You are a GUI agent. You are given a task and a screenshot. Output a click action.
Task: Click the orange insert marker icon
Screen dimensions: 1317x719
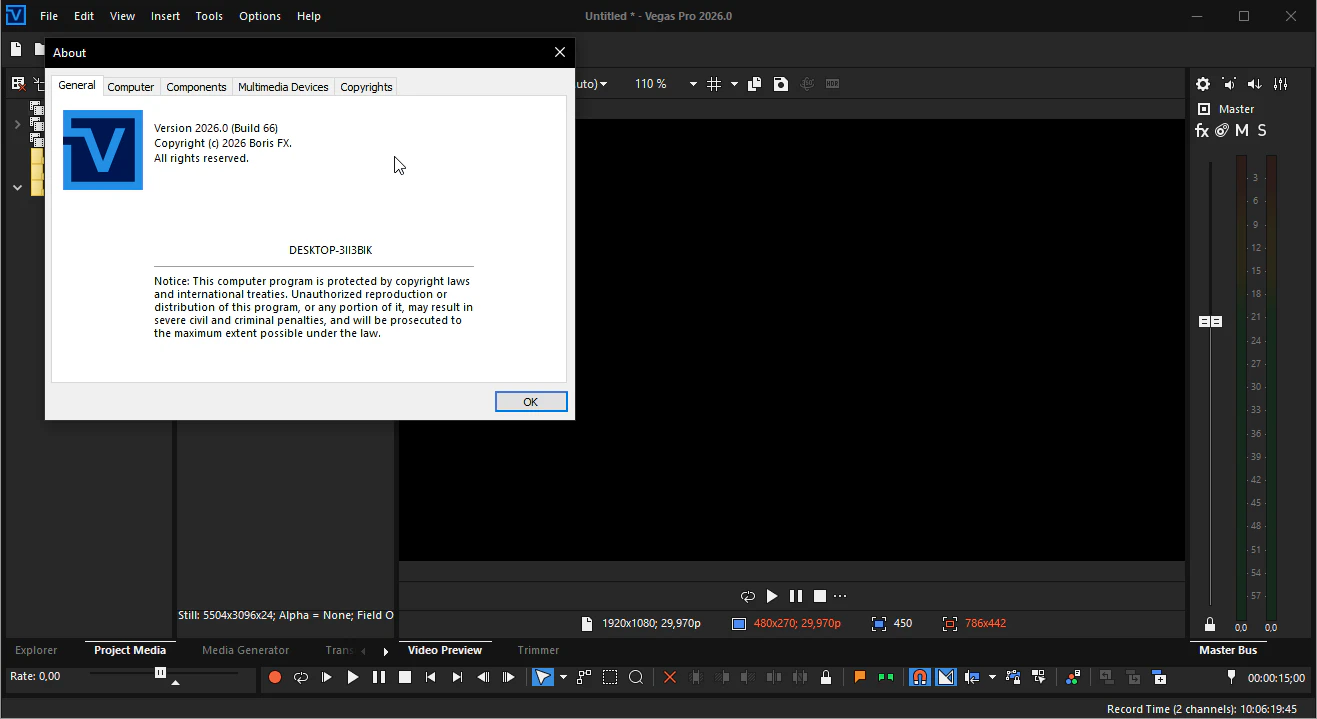(x=859, y=677)
